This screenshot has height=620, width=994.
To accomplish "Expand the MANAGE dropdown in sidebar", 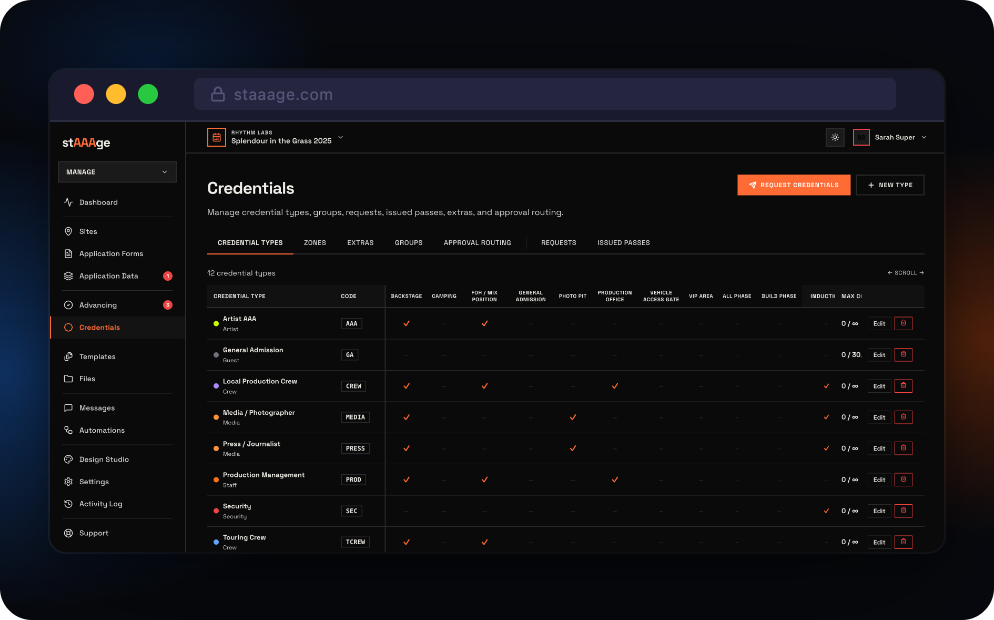I will (x=117, y=172).
